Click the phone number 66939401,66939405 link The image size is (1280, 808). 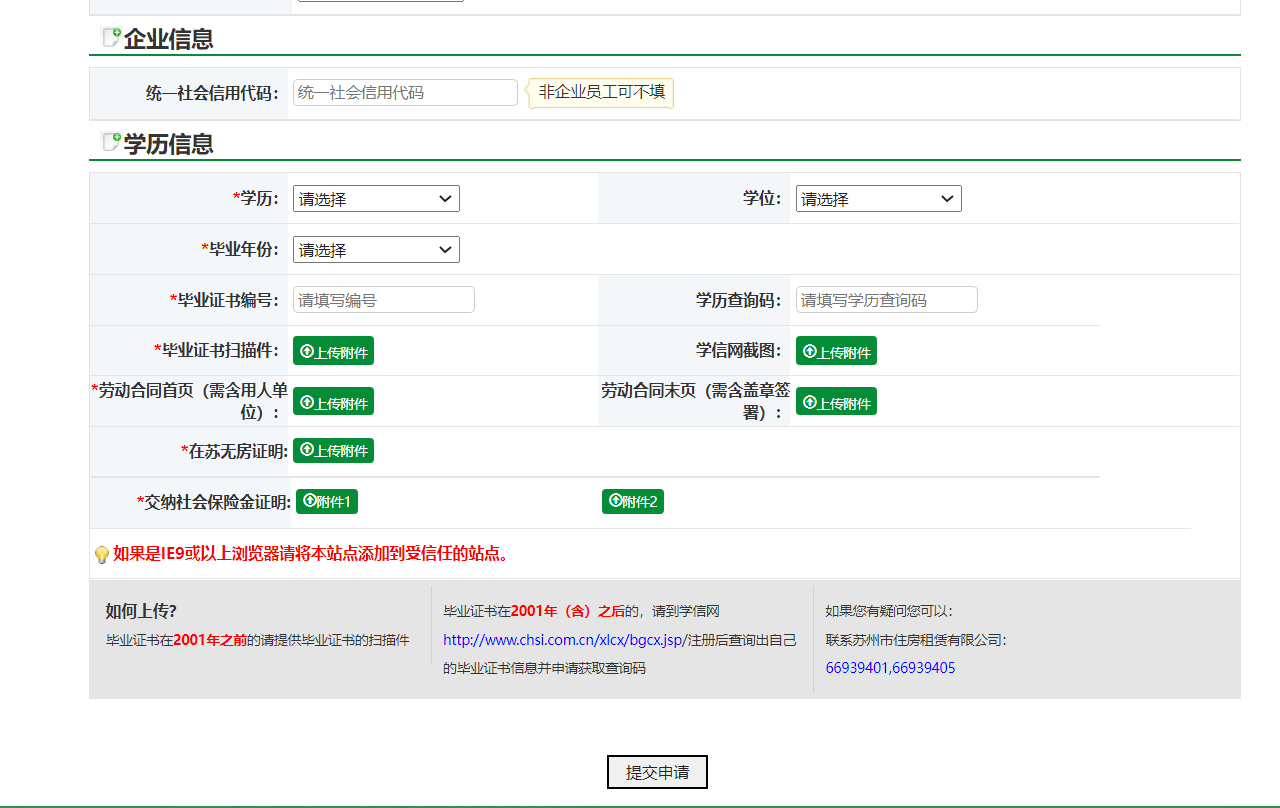tap(890, 668)
